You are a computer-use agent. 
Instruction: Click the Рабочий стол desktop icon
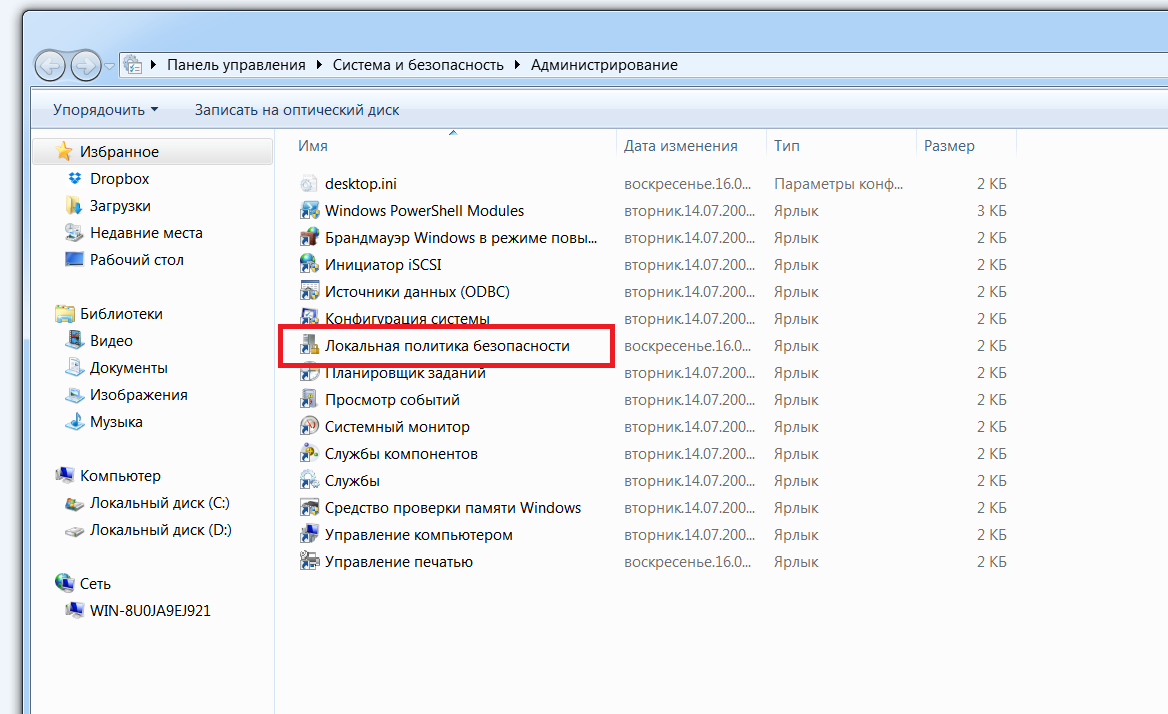(74, 260)
